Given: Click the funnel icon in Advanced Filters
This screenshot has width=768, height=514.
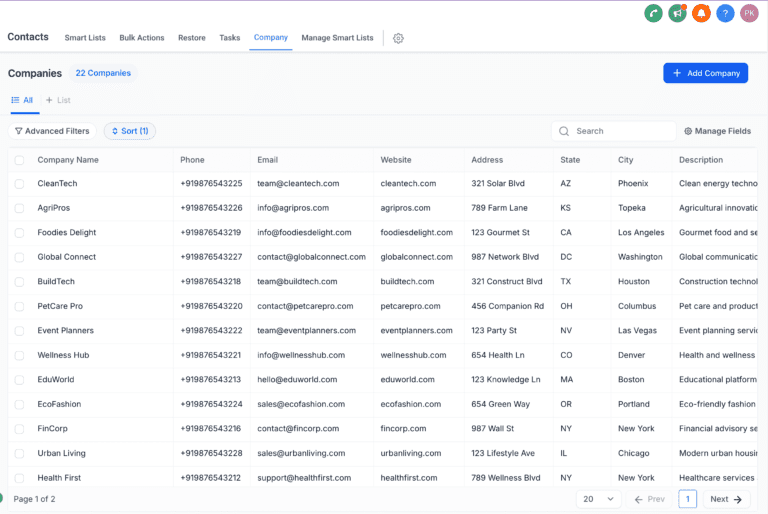Looking at the screenshot, I should click(x=19, y=131).
